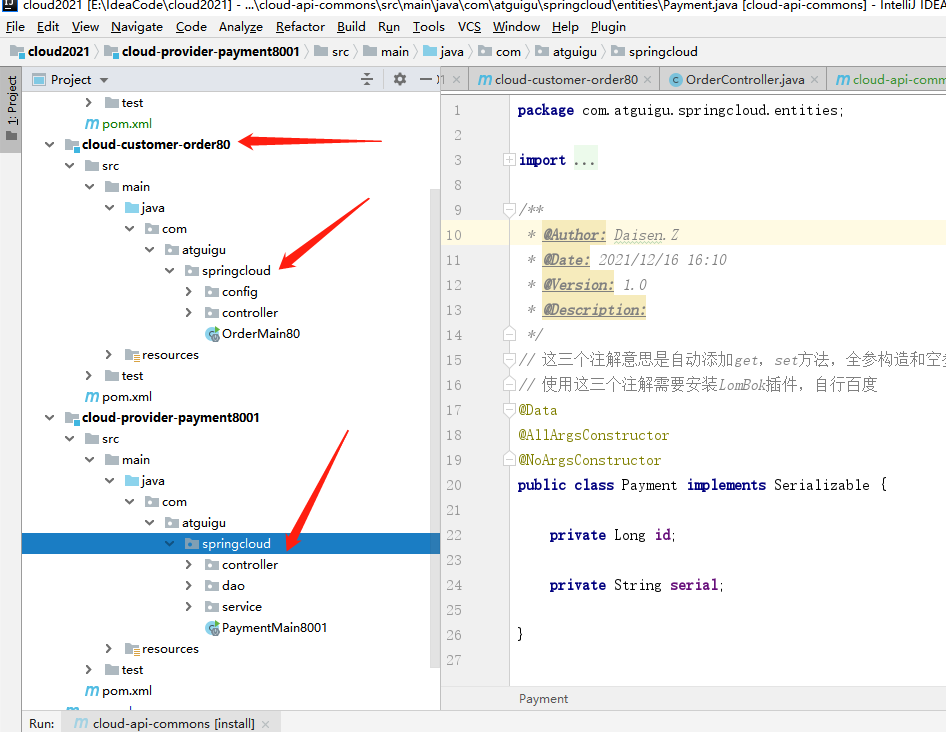Viewport: 946px width, 732px height.
Task: Collapse the Javadoc comment fold at line 9
Action: pyautogui.click(x=509, y=210)
